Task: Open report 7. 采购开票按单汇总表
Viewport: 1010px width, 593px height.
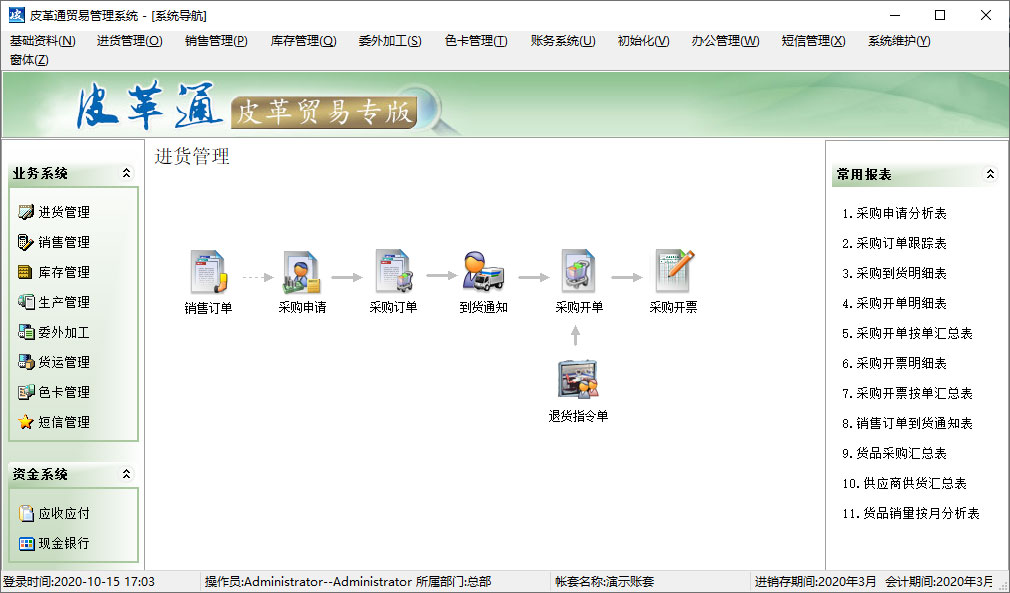Action: [907, 393]
